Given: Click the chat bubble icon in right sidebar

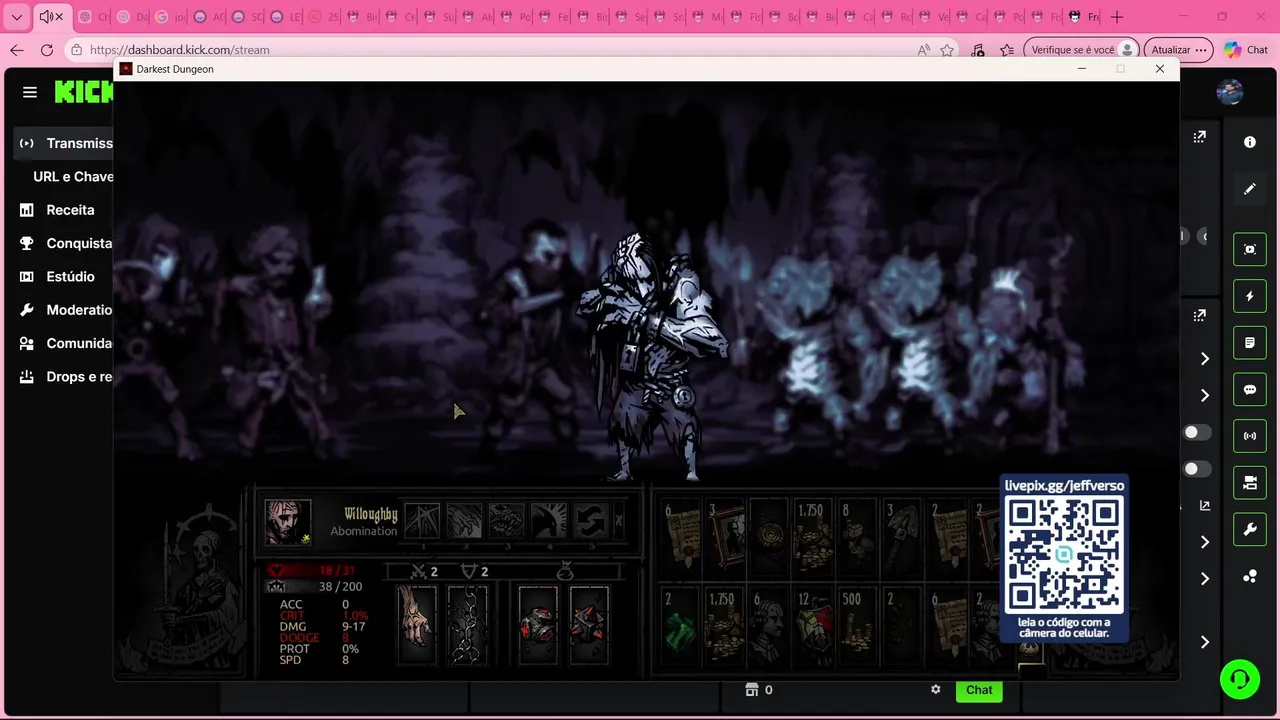Looking at the screenshot, I should point(1250,390).
